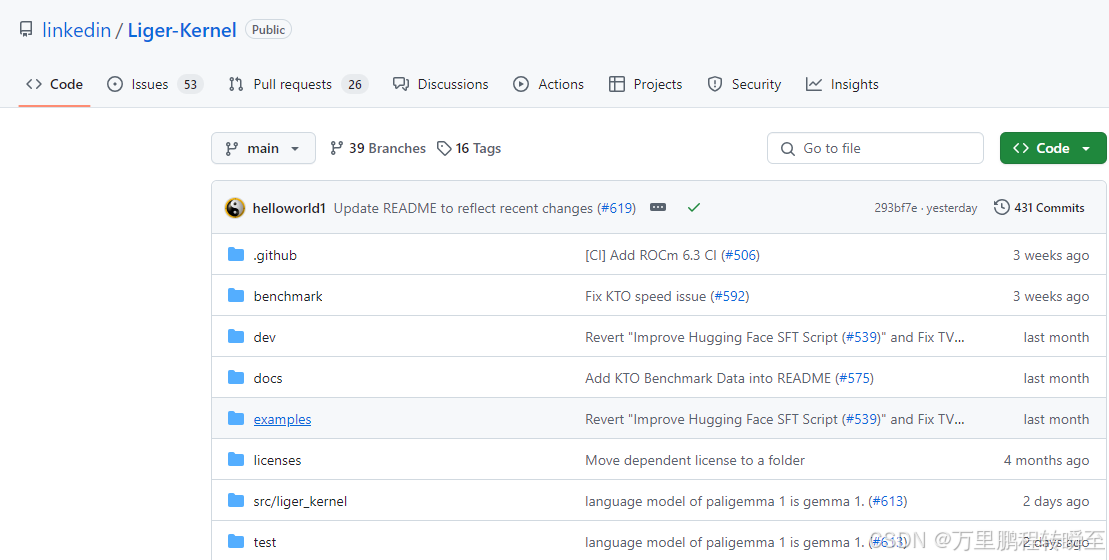Click the dev folder icon
This screenshot has height=560, width=1109.
pos(236,337)
